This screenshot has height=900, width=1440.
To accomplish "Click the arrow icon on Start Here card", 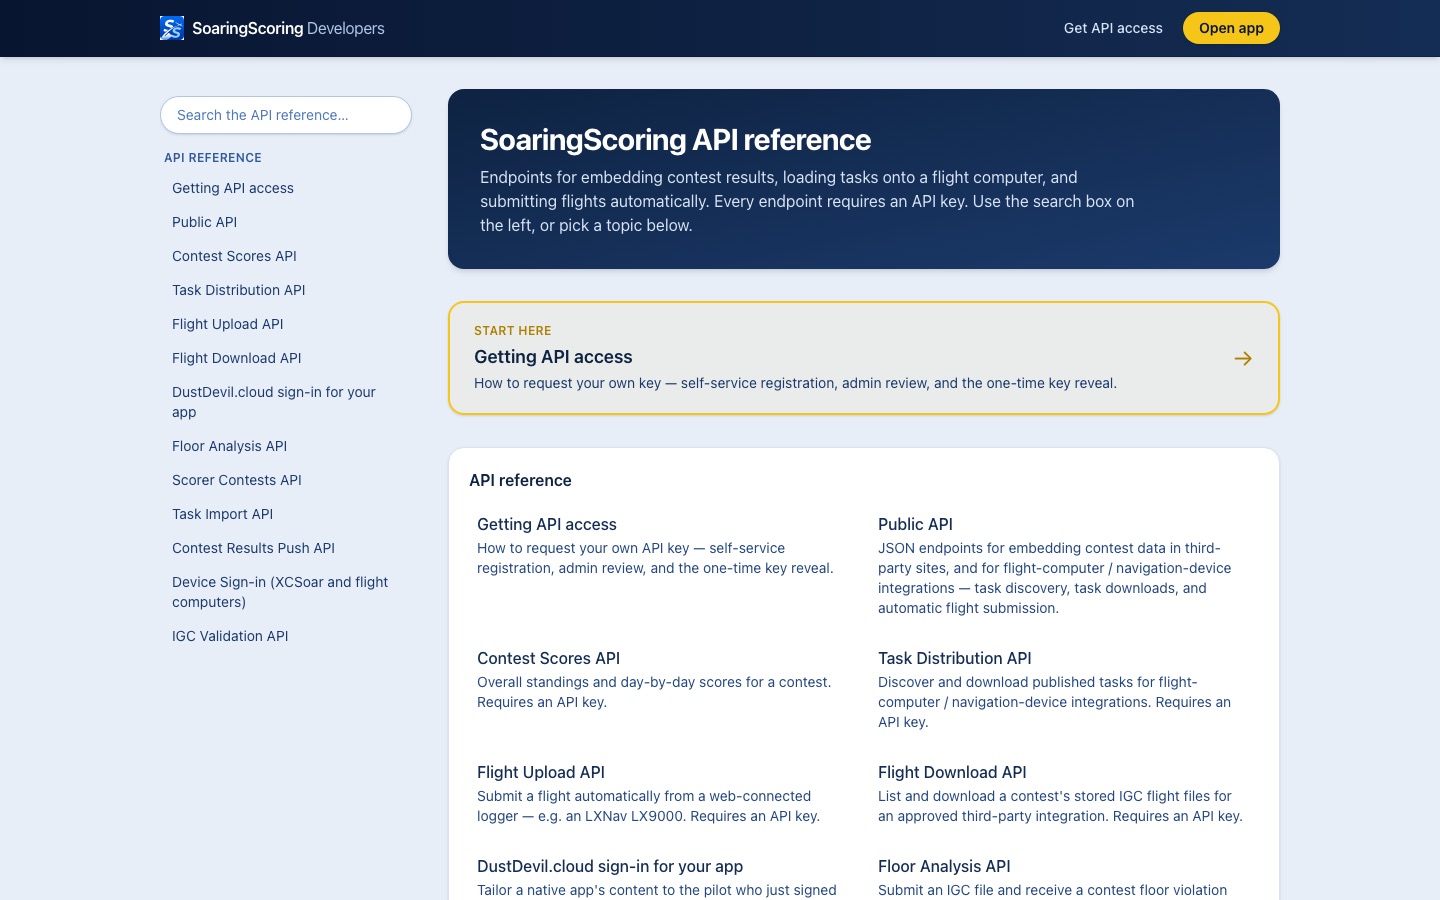I will coord(1243,358).
